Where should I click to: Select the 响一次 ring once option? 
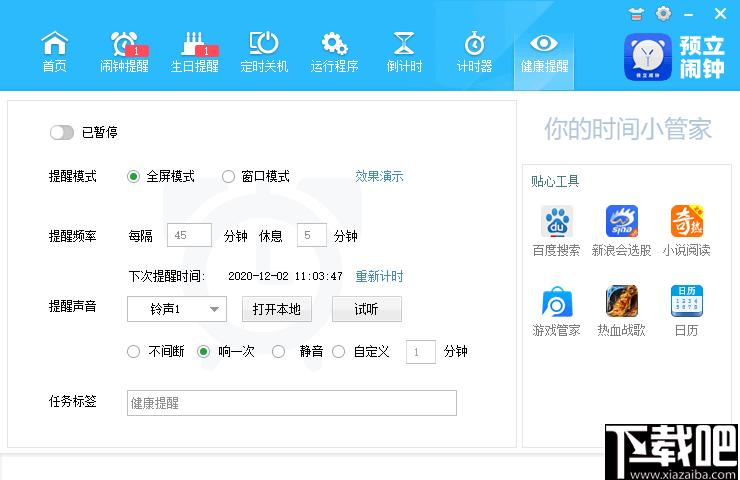(x=203, y=352)
